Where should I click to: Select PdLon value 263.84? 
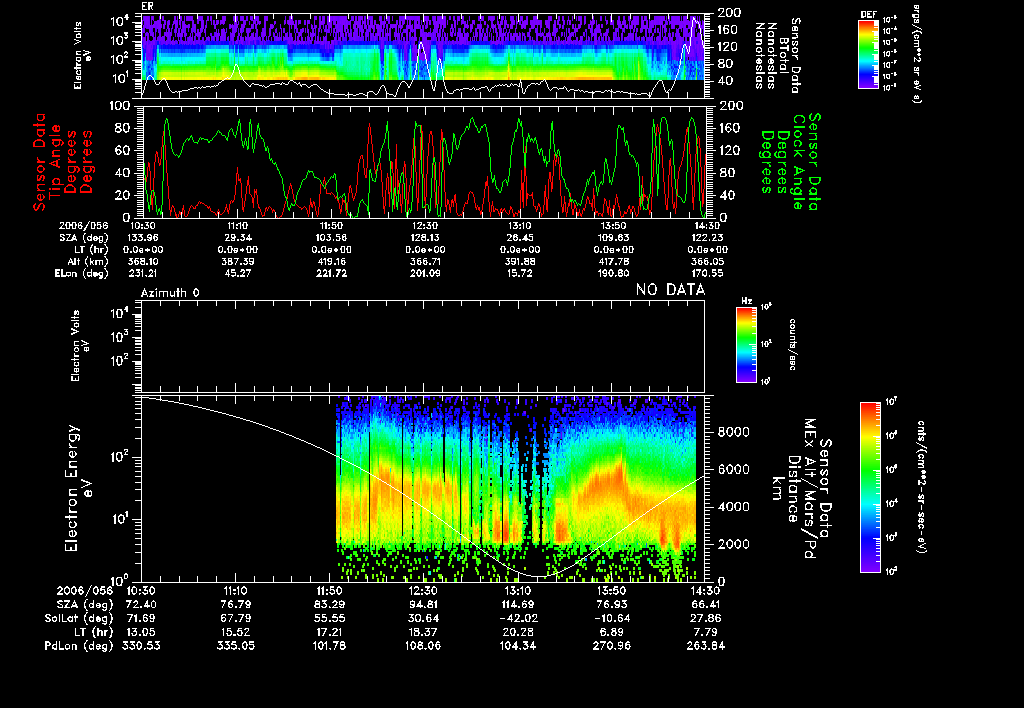pos(705,645)
